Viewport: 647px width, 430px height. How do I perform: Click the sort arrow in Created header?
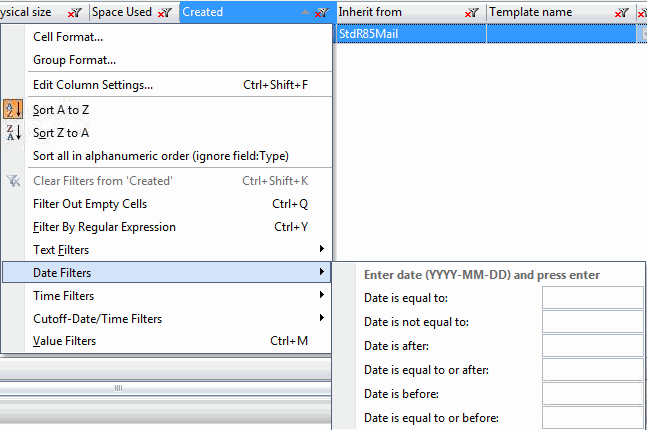click(305, 12)
